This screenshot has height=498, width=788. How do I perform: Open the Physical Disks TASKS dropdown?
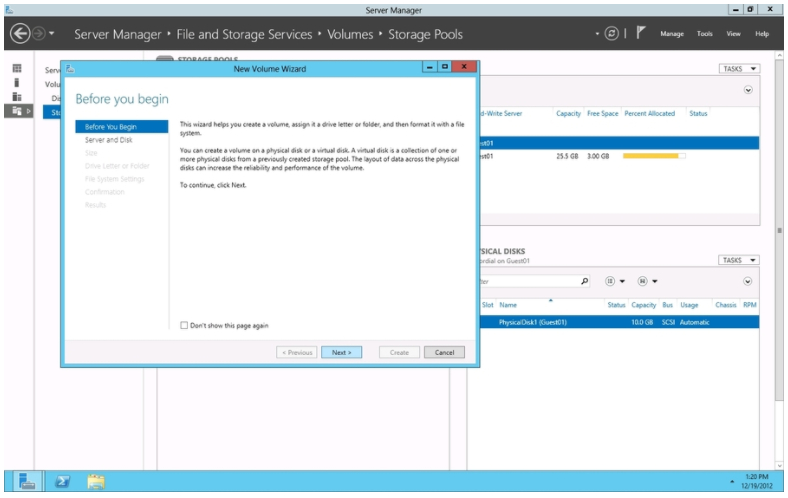(739, 260)
